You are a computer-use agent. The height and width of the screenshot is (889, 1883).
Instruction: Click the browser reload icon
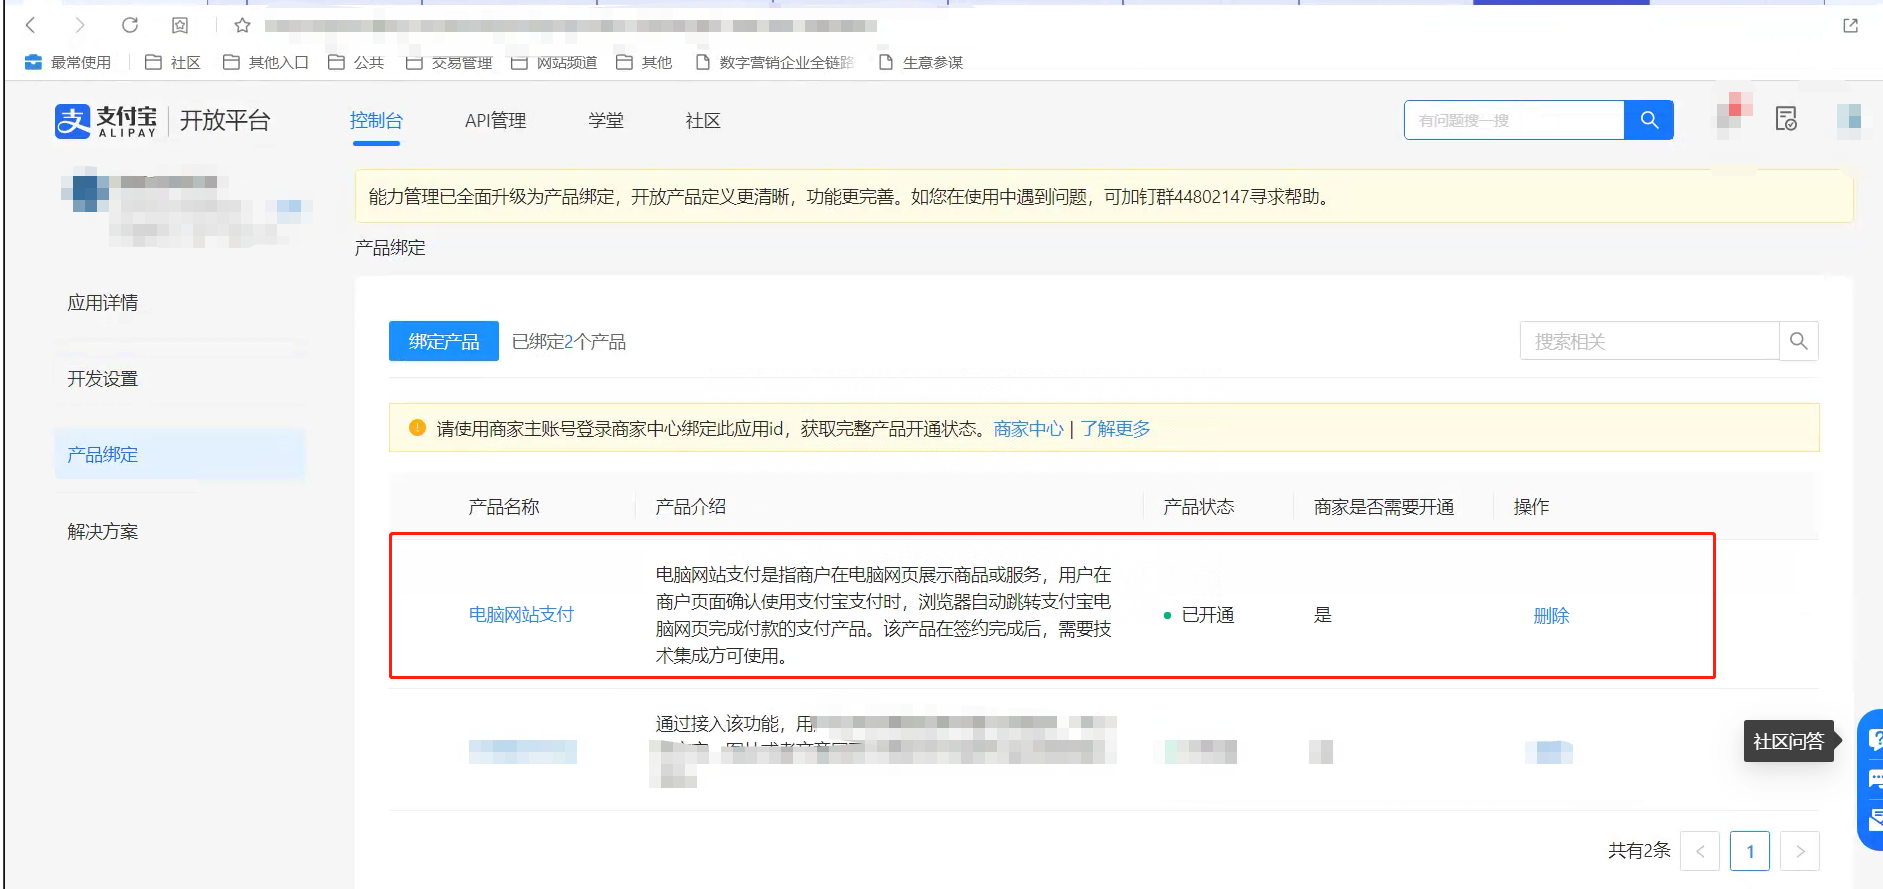coord(130,25)
